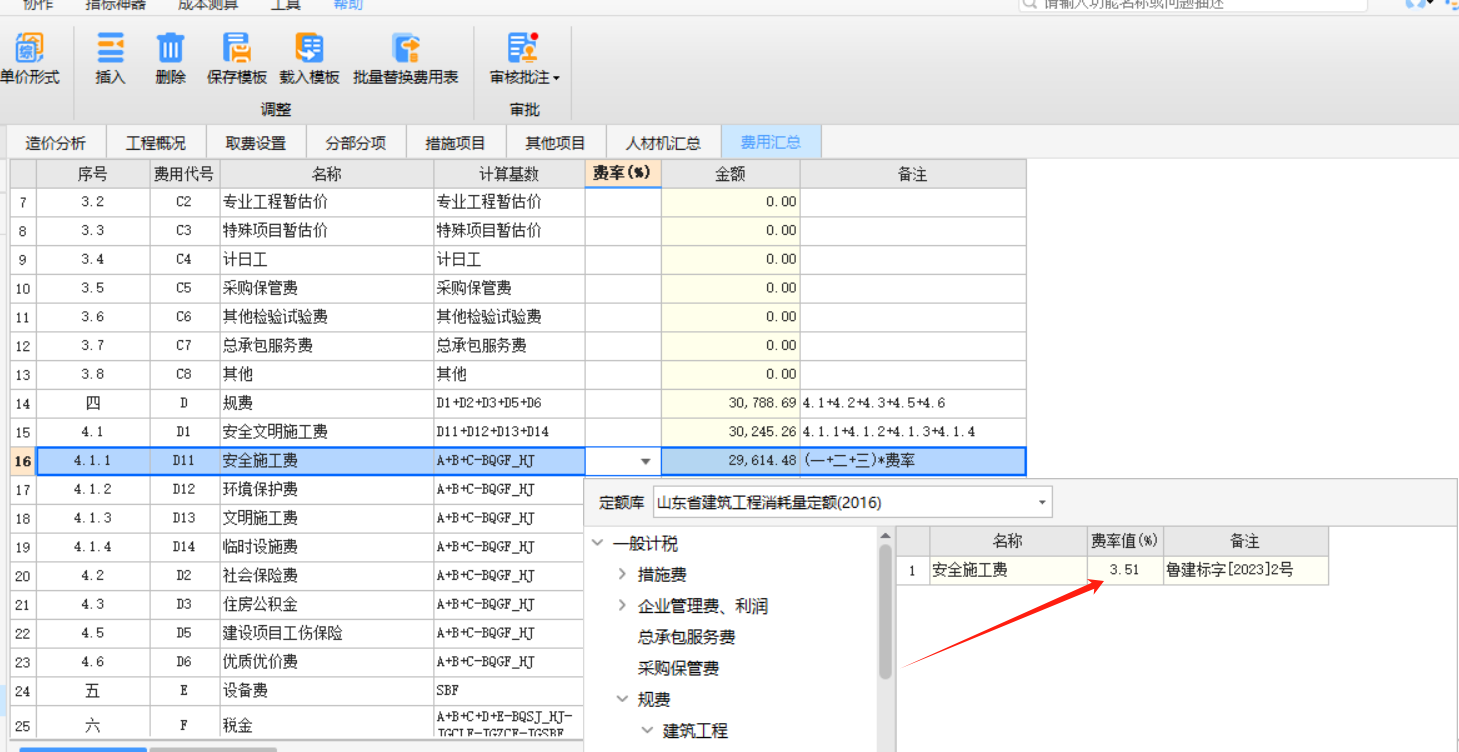Screen dimensions: 1459x752
Task: Open the 帮助 menu
Action: coord(348,5)
